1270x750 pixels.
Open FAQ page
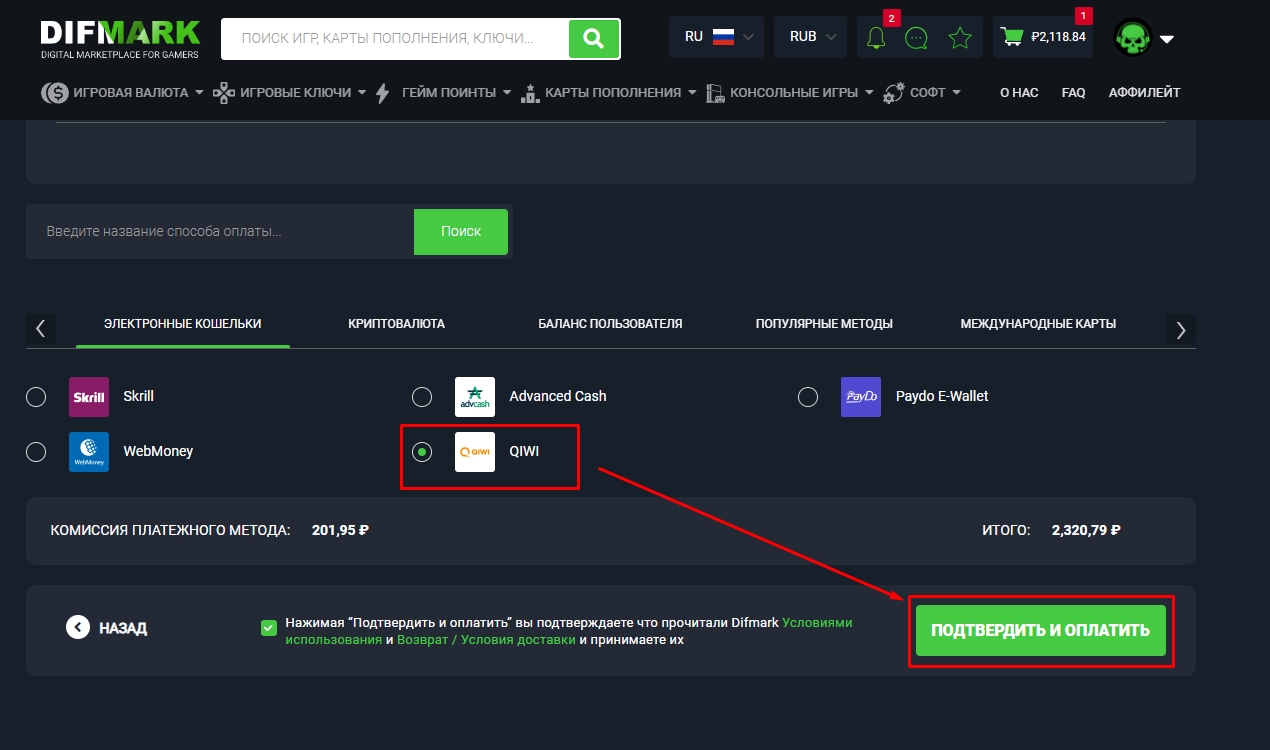click(1073, 93)
